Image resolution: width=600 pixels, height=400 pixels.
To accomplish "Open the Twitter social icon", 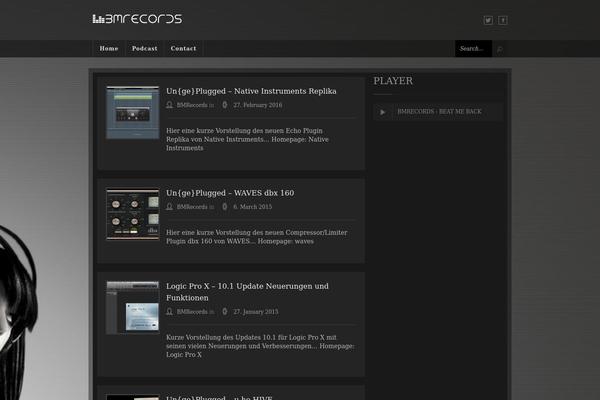I will pyautogui.click(x=488, y=20).
